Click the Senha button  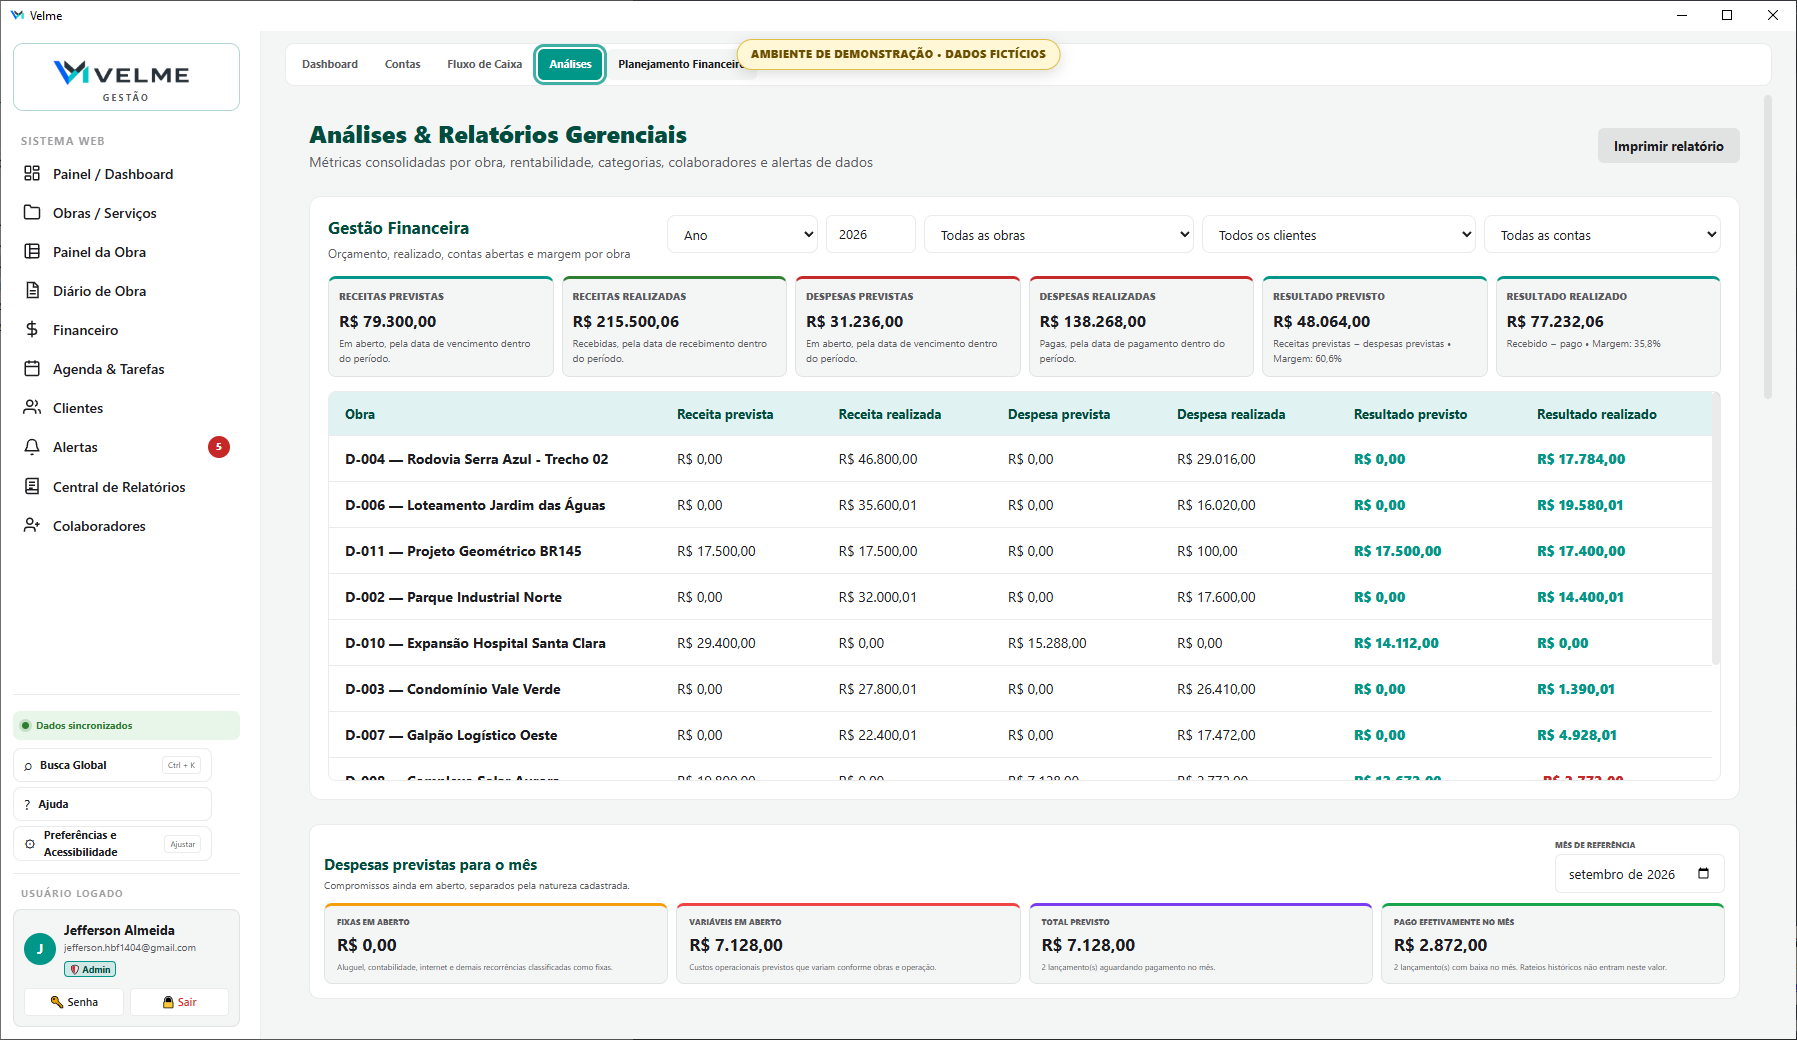click(74, 1002)
